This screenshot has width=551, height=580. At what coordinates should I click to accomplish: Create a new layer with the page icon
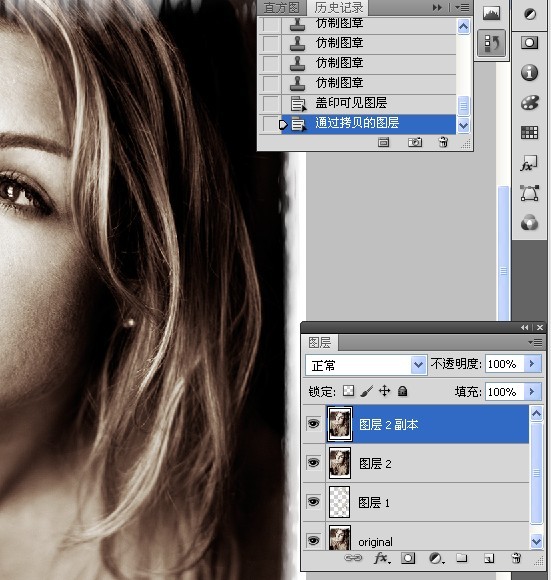pos(489,558)
